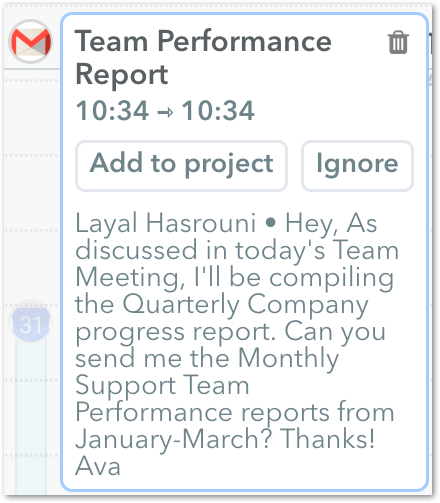Select the Team Performance Report title
This screenshot has width=440, height=503.
203,57
